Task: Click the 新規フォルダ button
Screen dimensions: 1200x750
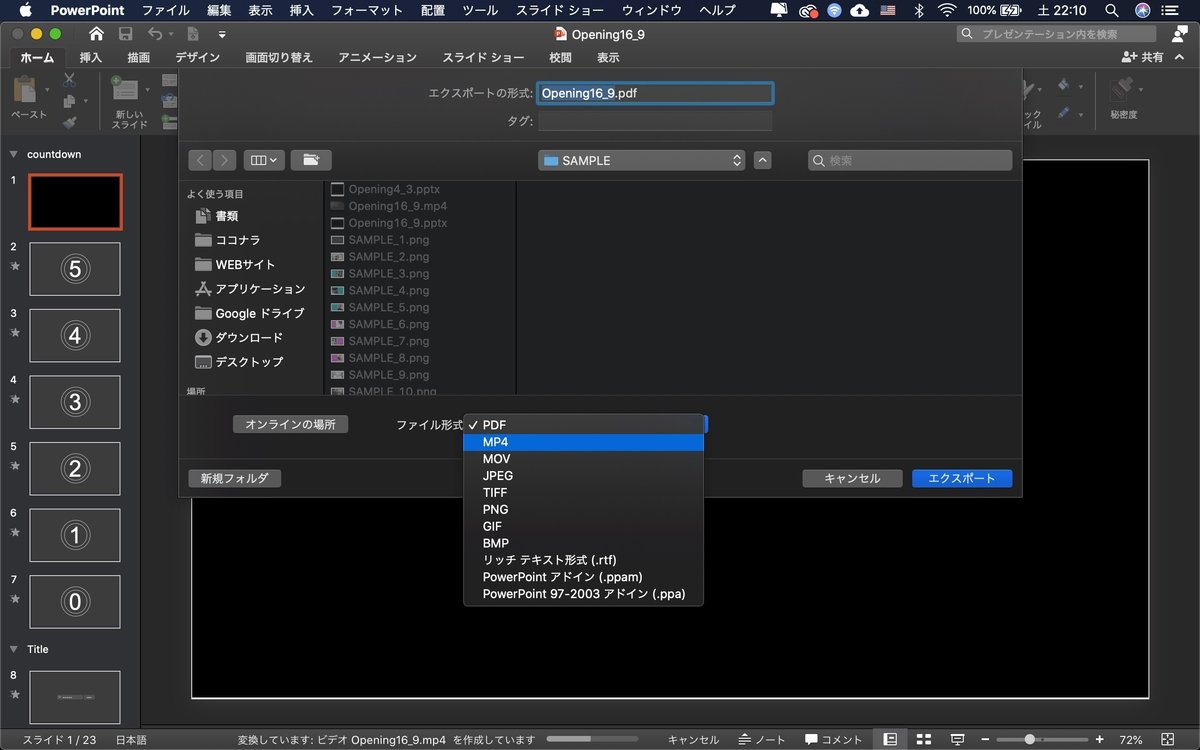Action: pyautogui.click(x=234, y=478)
